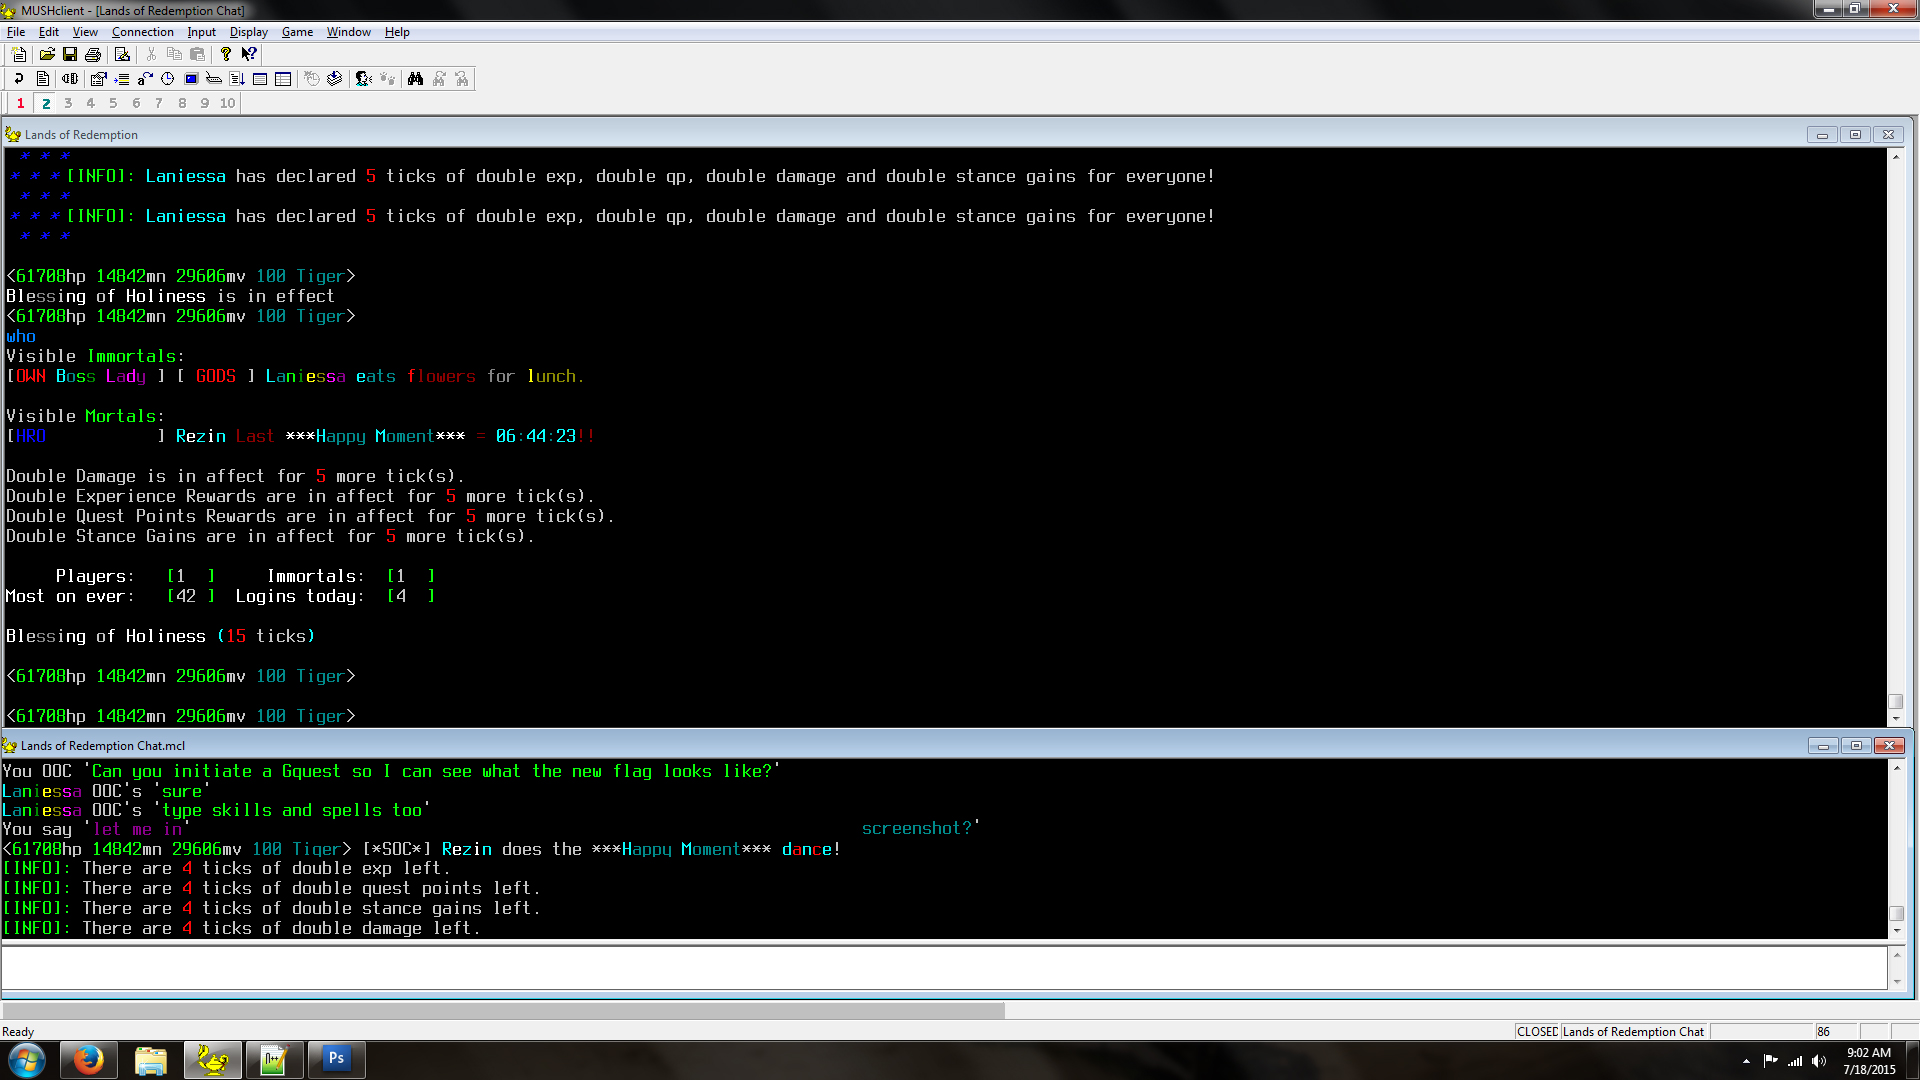Open Notepad++ from the taskbar

pos(274,1060)
